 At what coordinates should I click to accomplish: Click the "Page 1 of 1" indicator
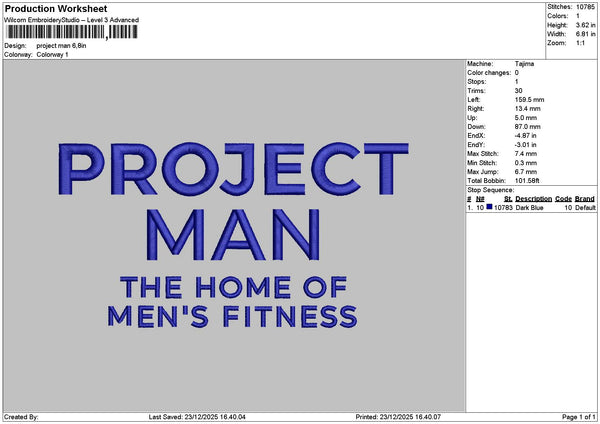point(579,417)
